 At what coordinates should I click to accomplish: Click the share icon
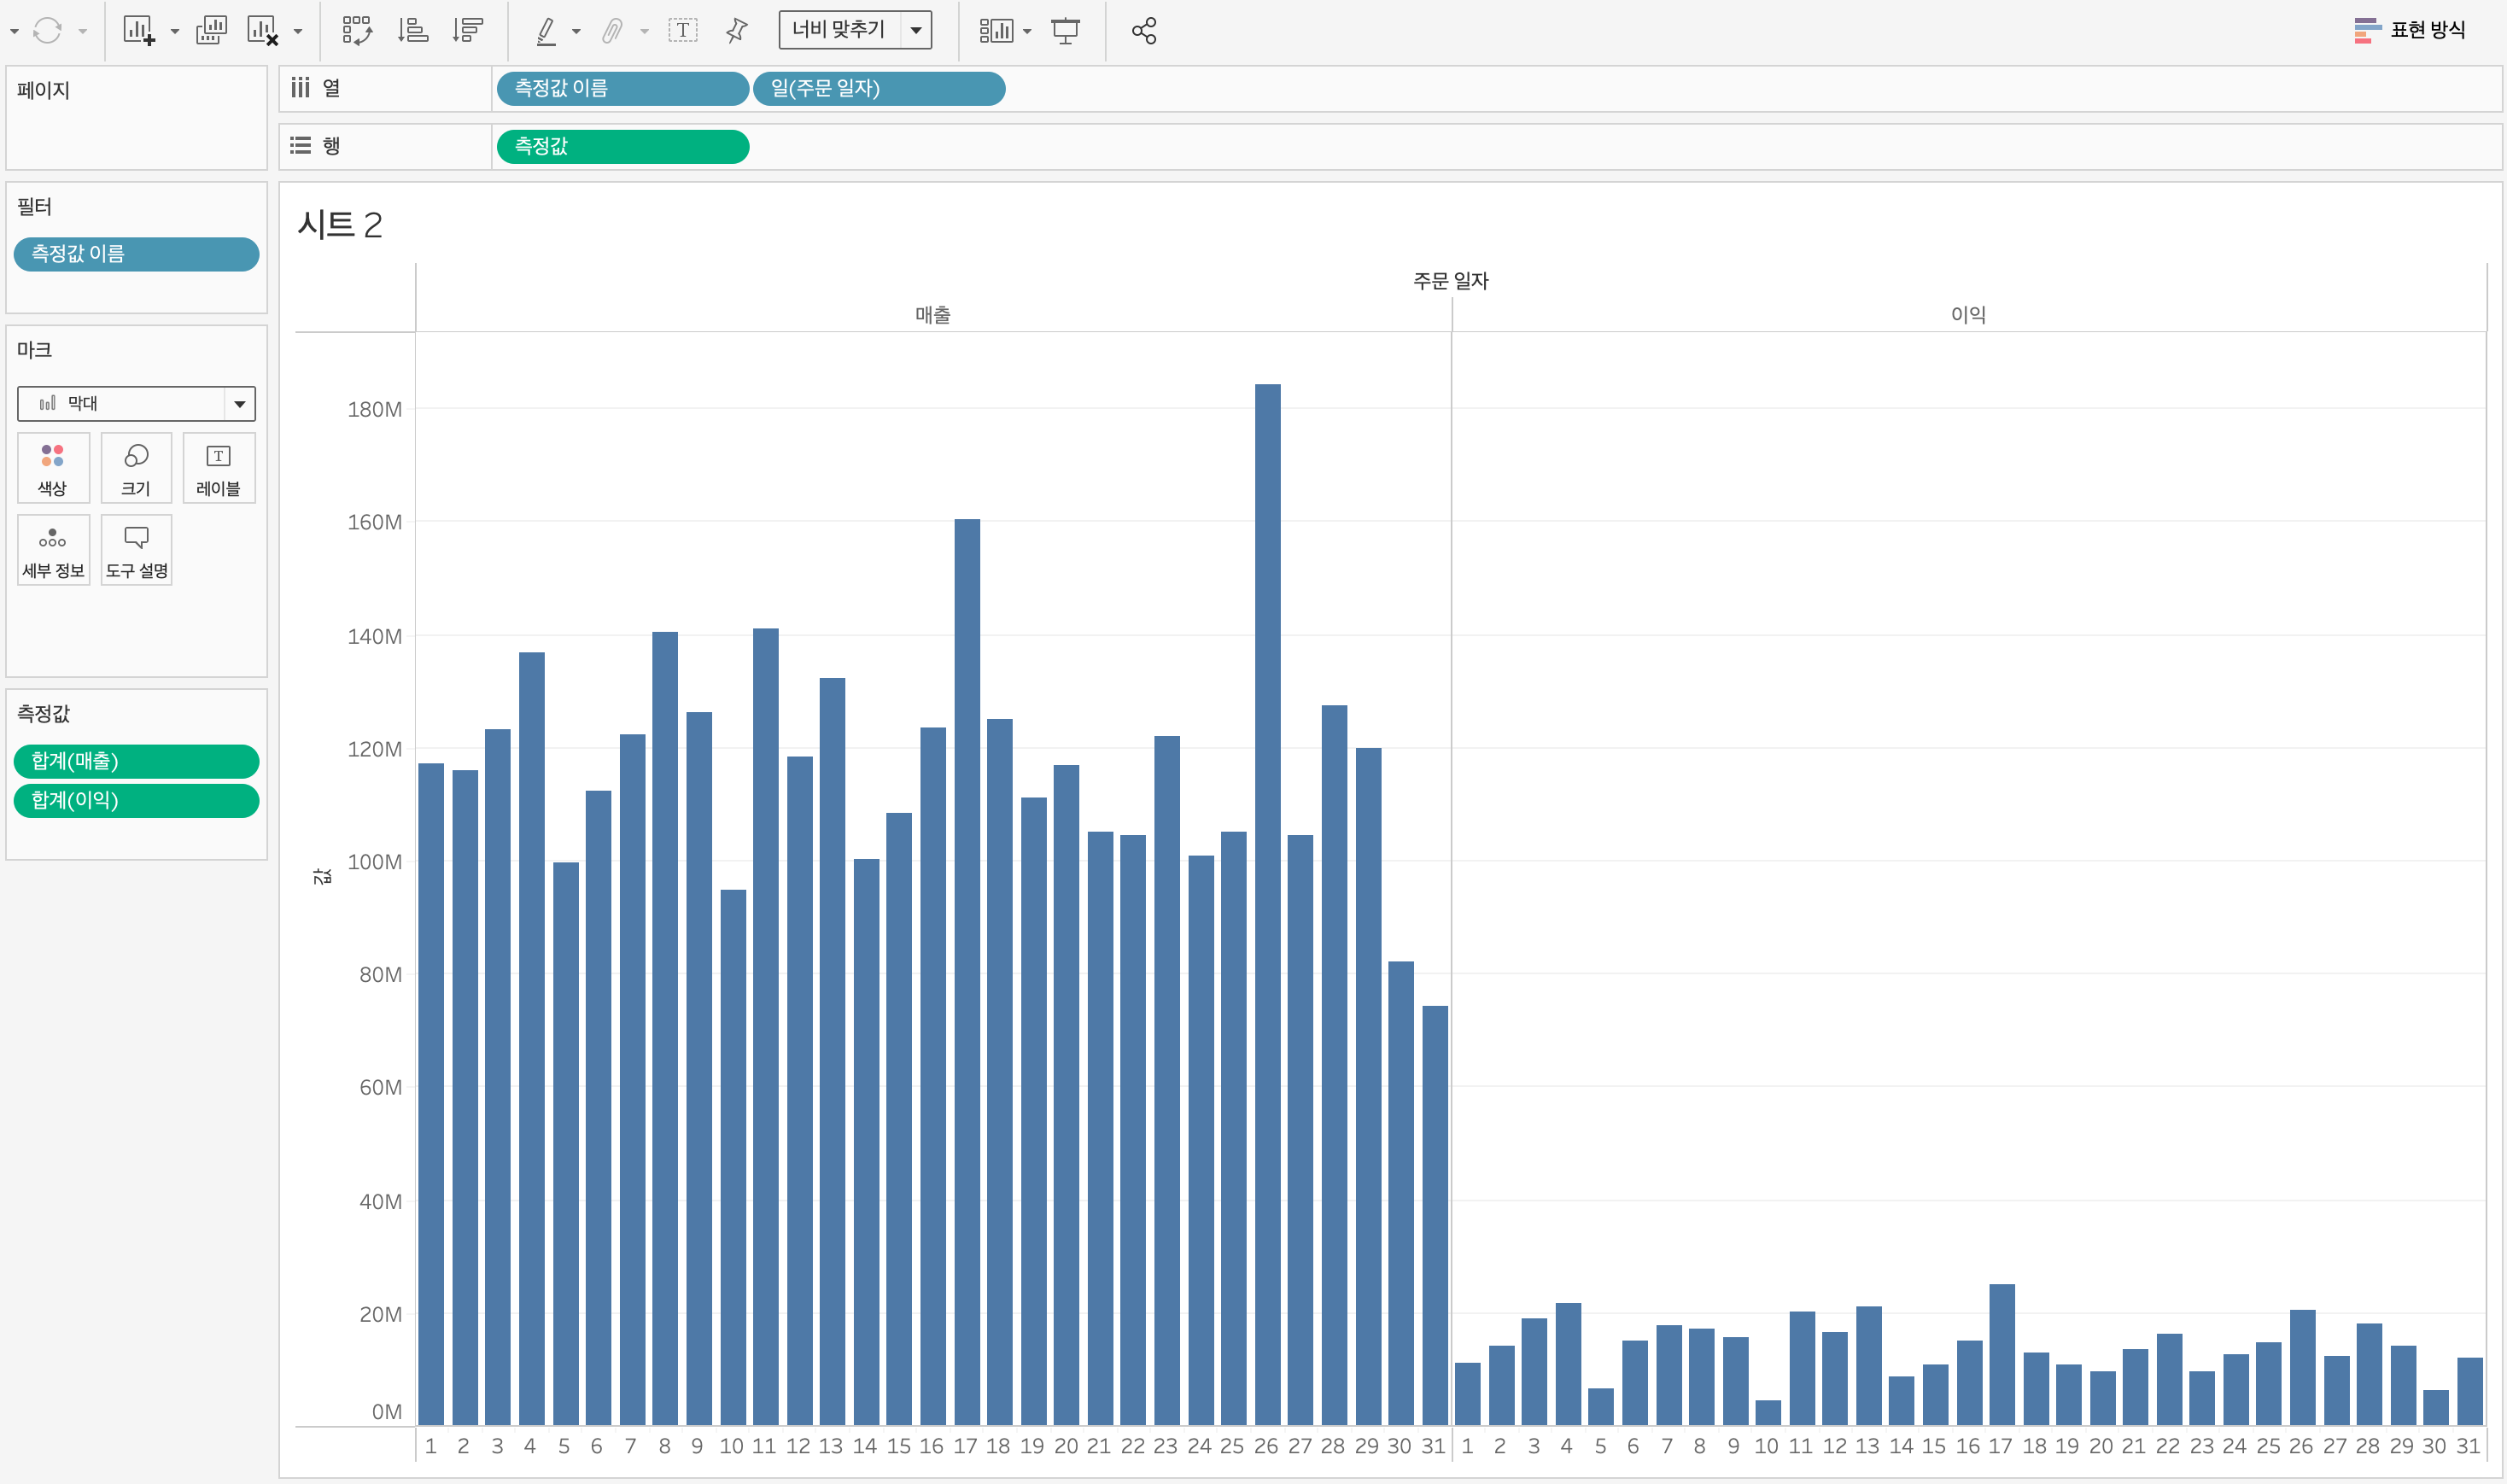click(x=1144, y=30)
